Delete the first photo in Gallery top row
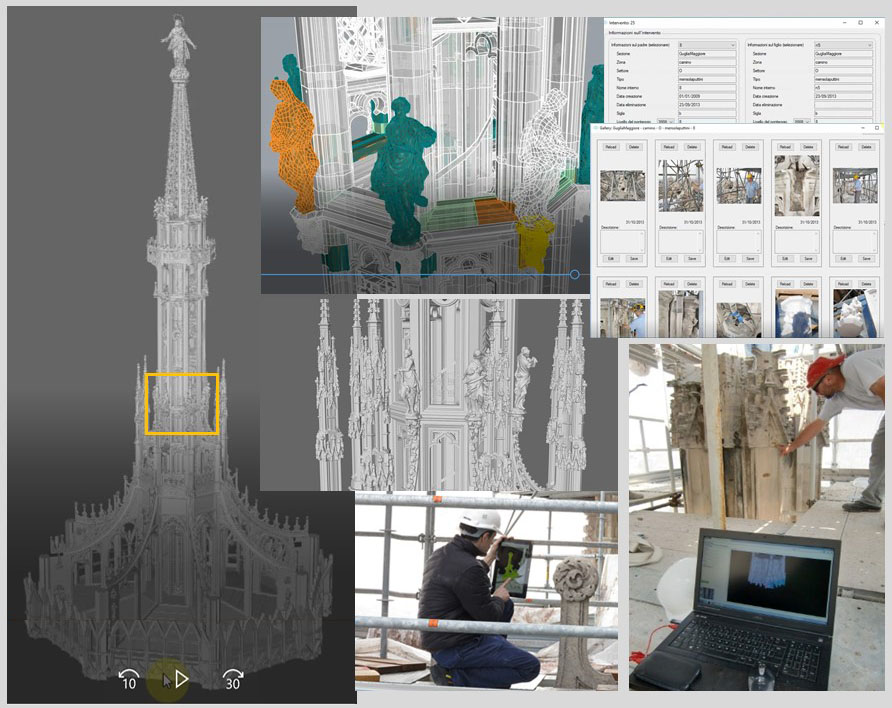The image size is (892, 708). point(634,147)
